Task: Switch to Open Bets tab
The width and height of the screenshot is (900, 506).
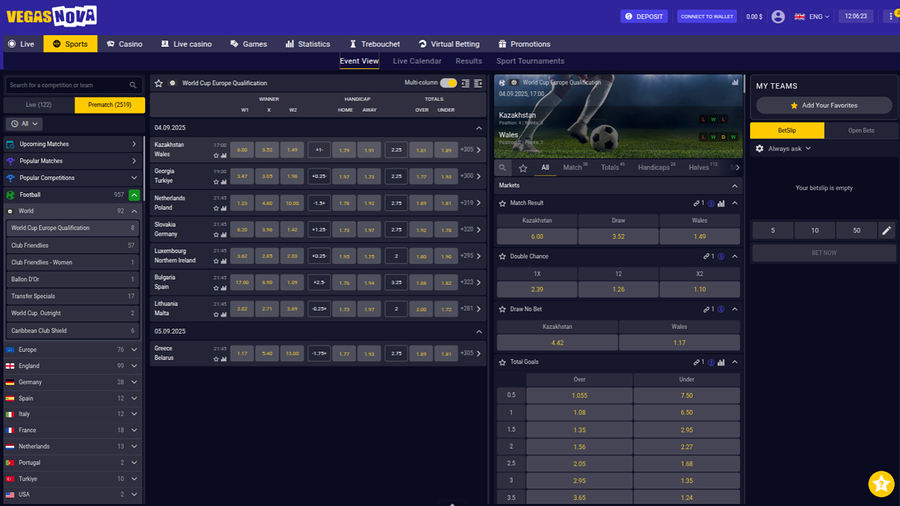Action: [861, 131]
